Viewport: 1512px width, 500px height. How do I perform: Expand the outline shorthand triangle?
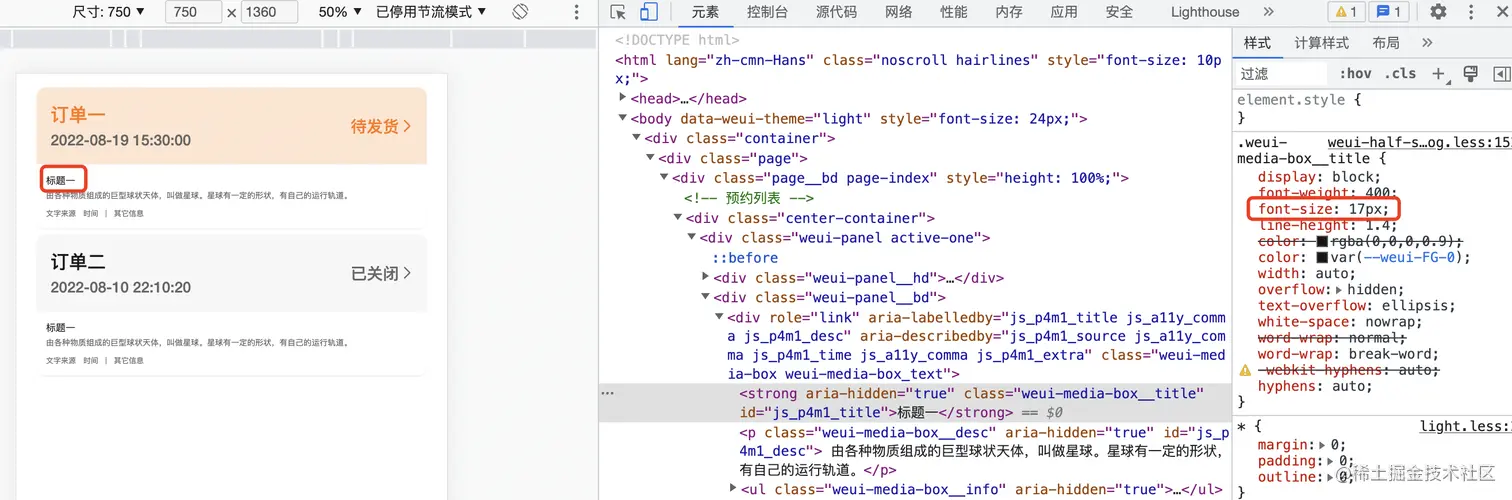pyautogui.click(x=1331, y=477)
